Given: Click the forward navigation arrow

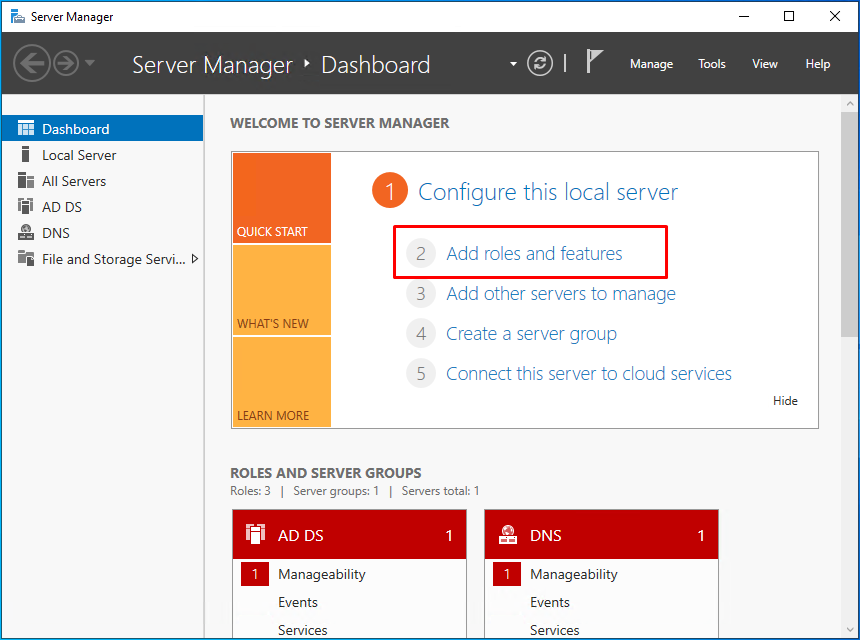Looking at the screenshot, I should [66, 64].
